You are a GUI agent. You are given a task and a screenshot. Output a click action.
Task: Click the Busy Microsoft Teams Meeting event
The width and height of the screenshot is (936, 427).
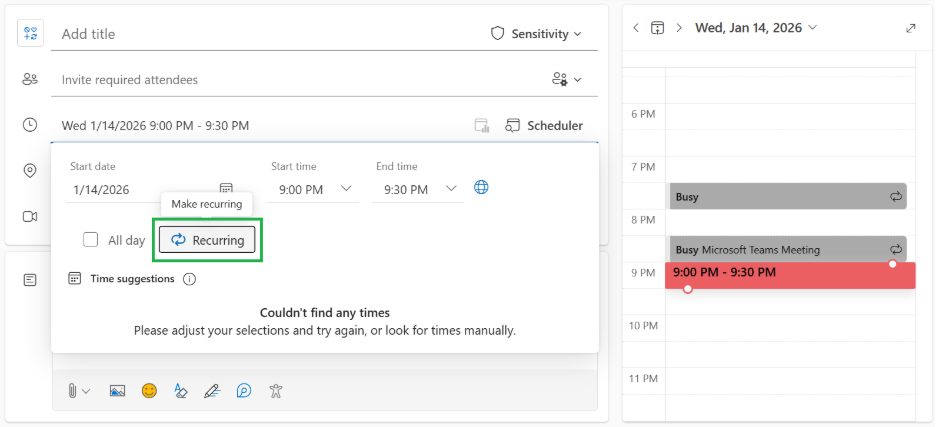787,249
